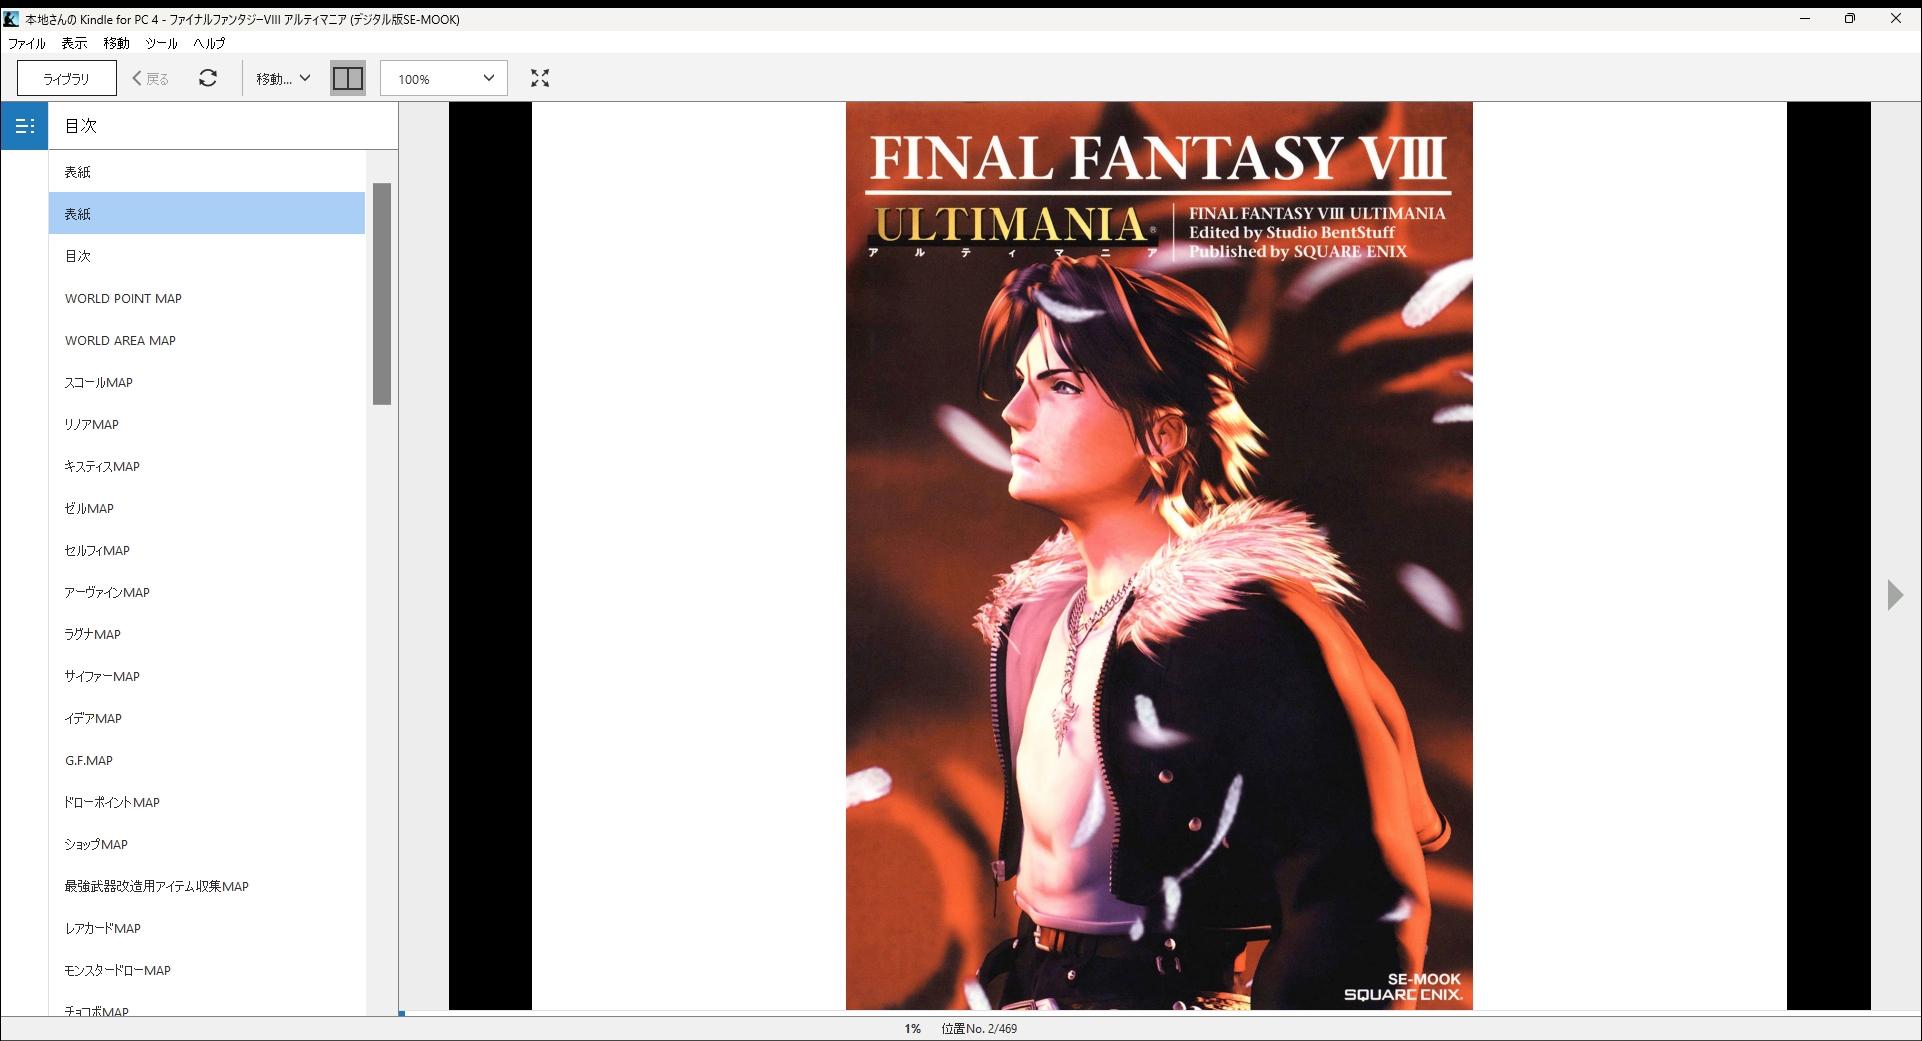The height and width of the screenshot is (1041, 1922).
Task: Click the book cover page image
Action: (1159, 556)
